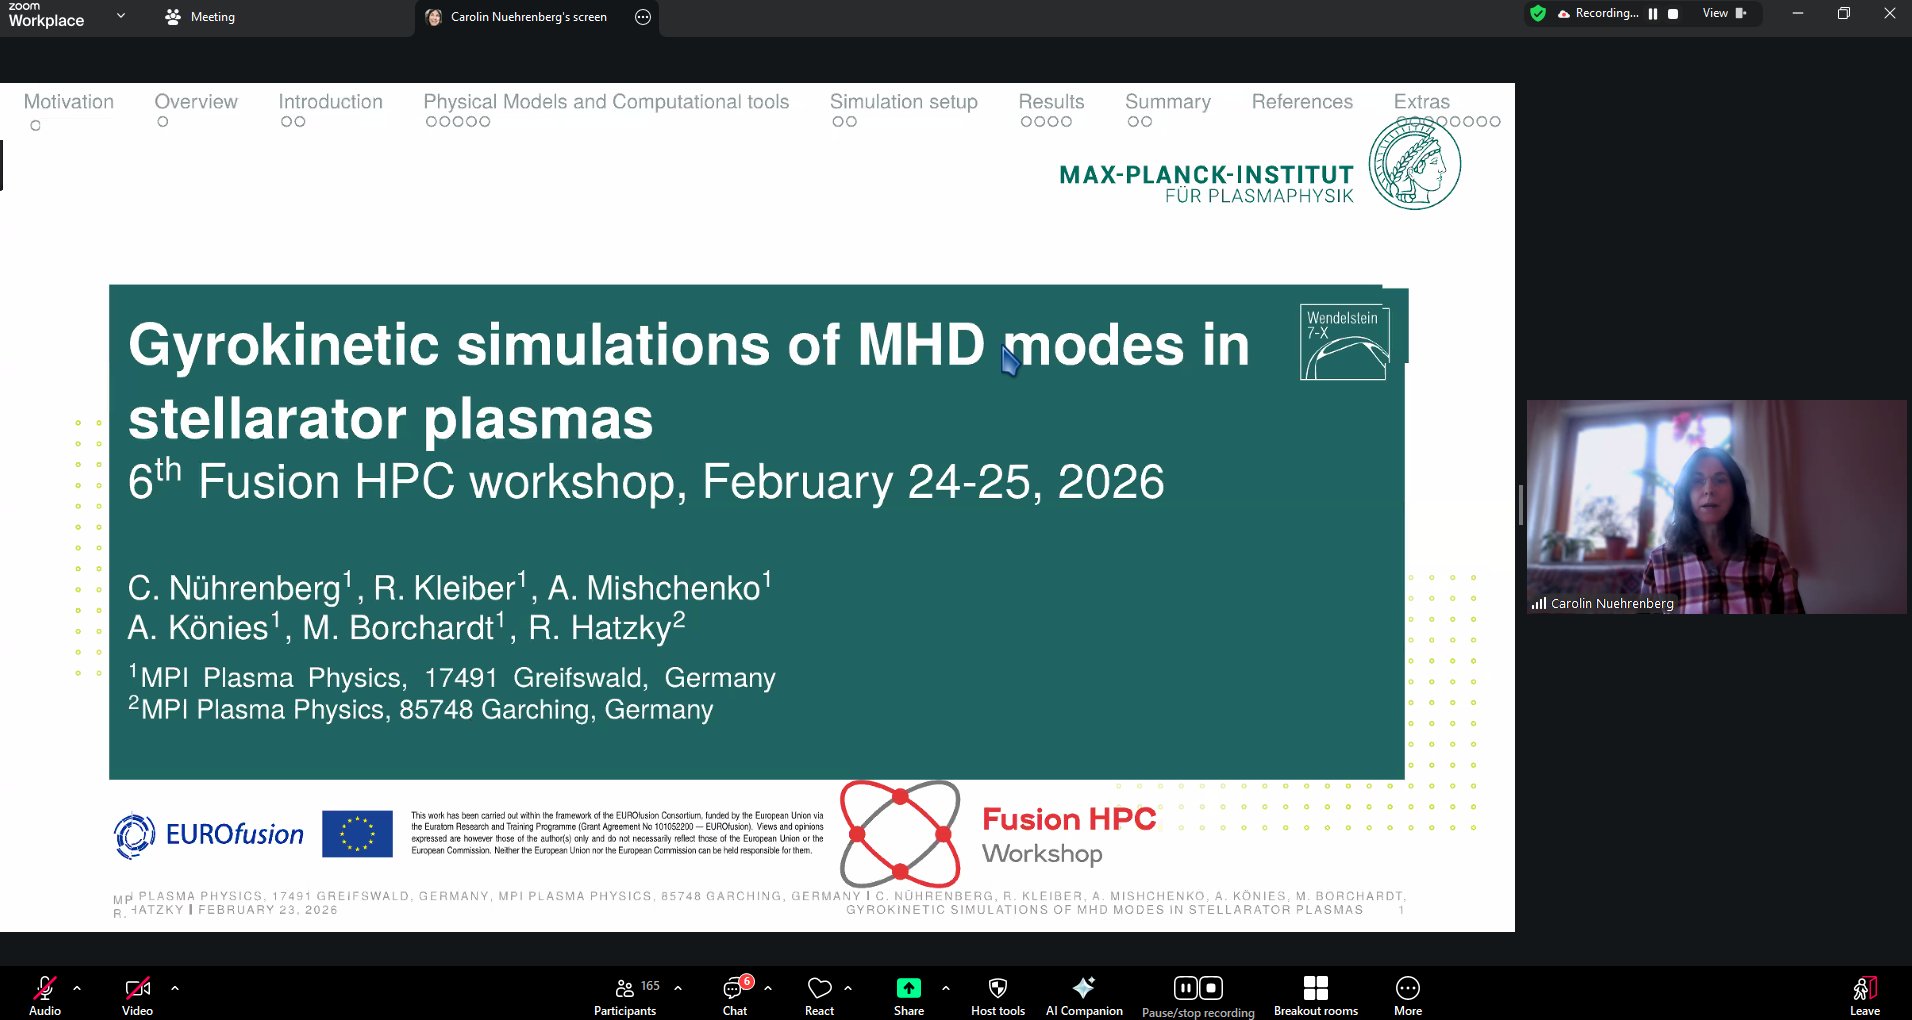Stop recording using the bottom toolbar button
This screenshot has width=1912, height=1020.
[x=1211, y=988]
